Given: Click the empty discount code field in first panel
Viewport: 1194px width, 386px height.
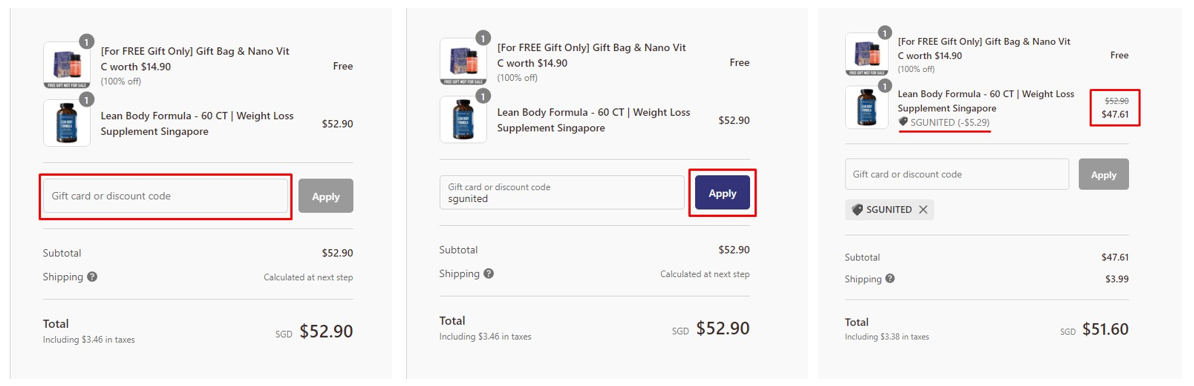Looking at the screenshot, I should tap(165, 196).
